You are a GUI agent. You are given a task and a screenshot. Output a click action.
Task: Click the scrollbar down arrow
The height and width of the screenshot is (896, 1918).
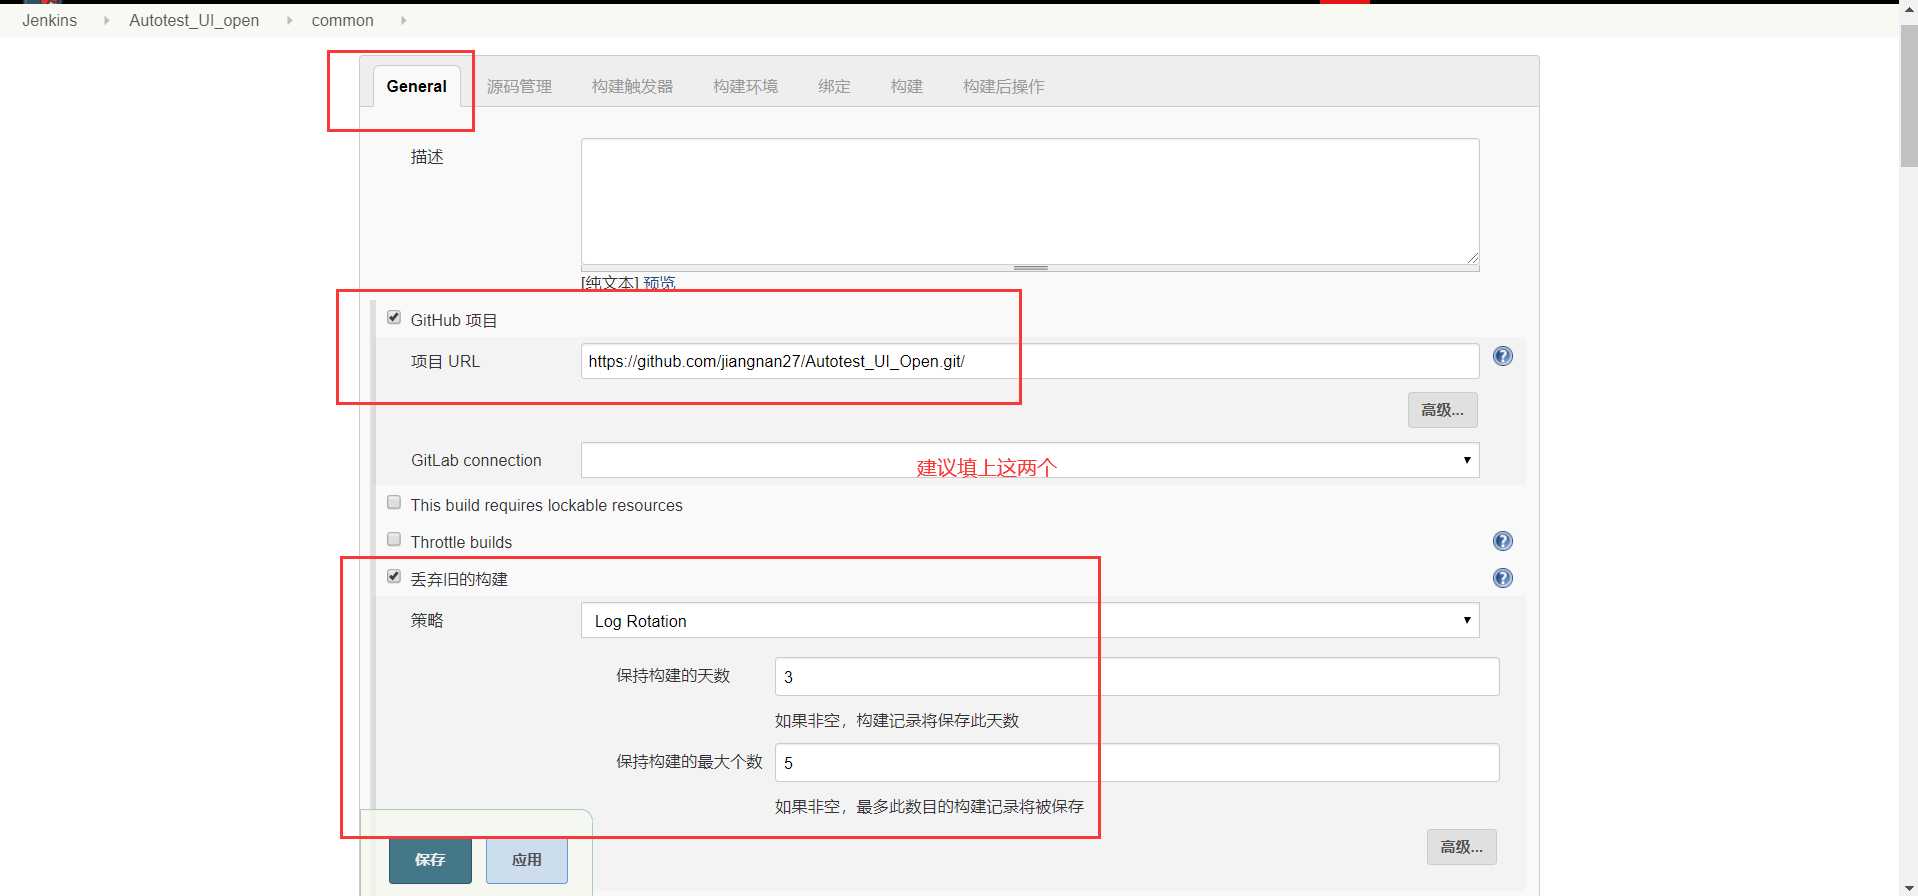1908,888
